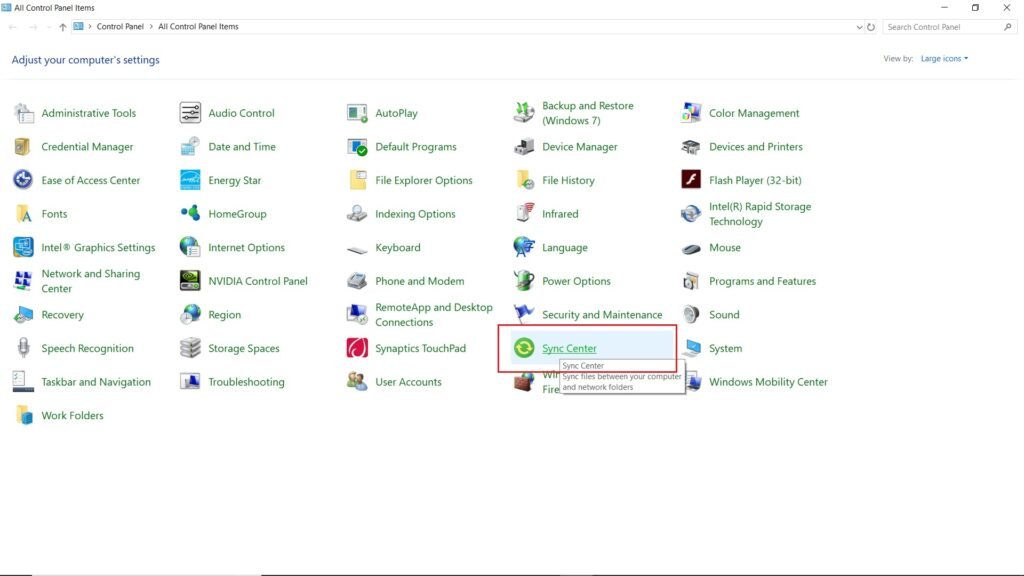Refresh the Control Panel view
Viewport: 1024px width, 576px height.
[871, 27]
